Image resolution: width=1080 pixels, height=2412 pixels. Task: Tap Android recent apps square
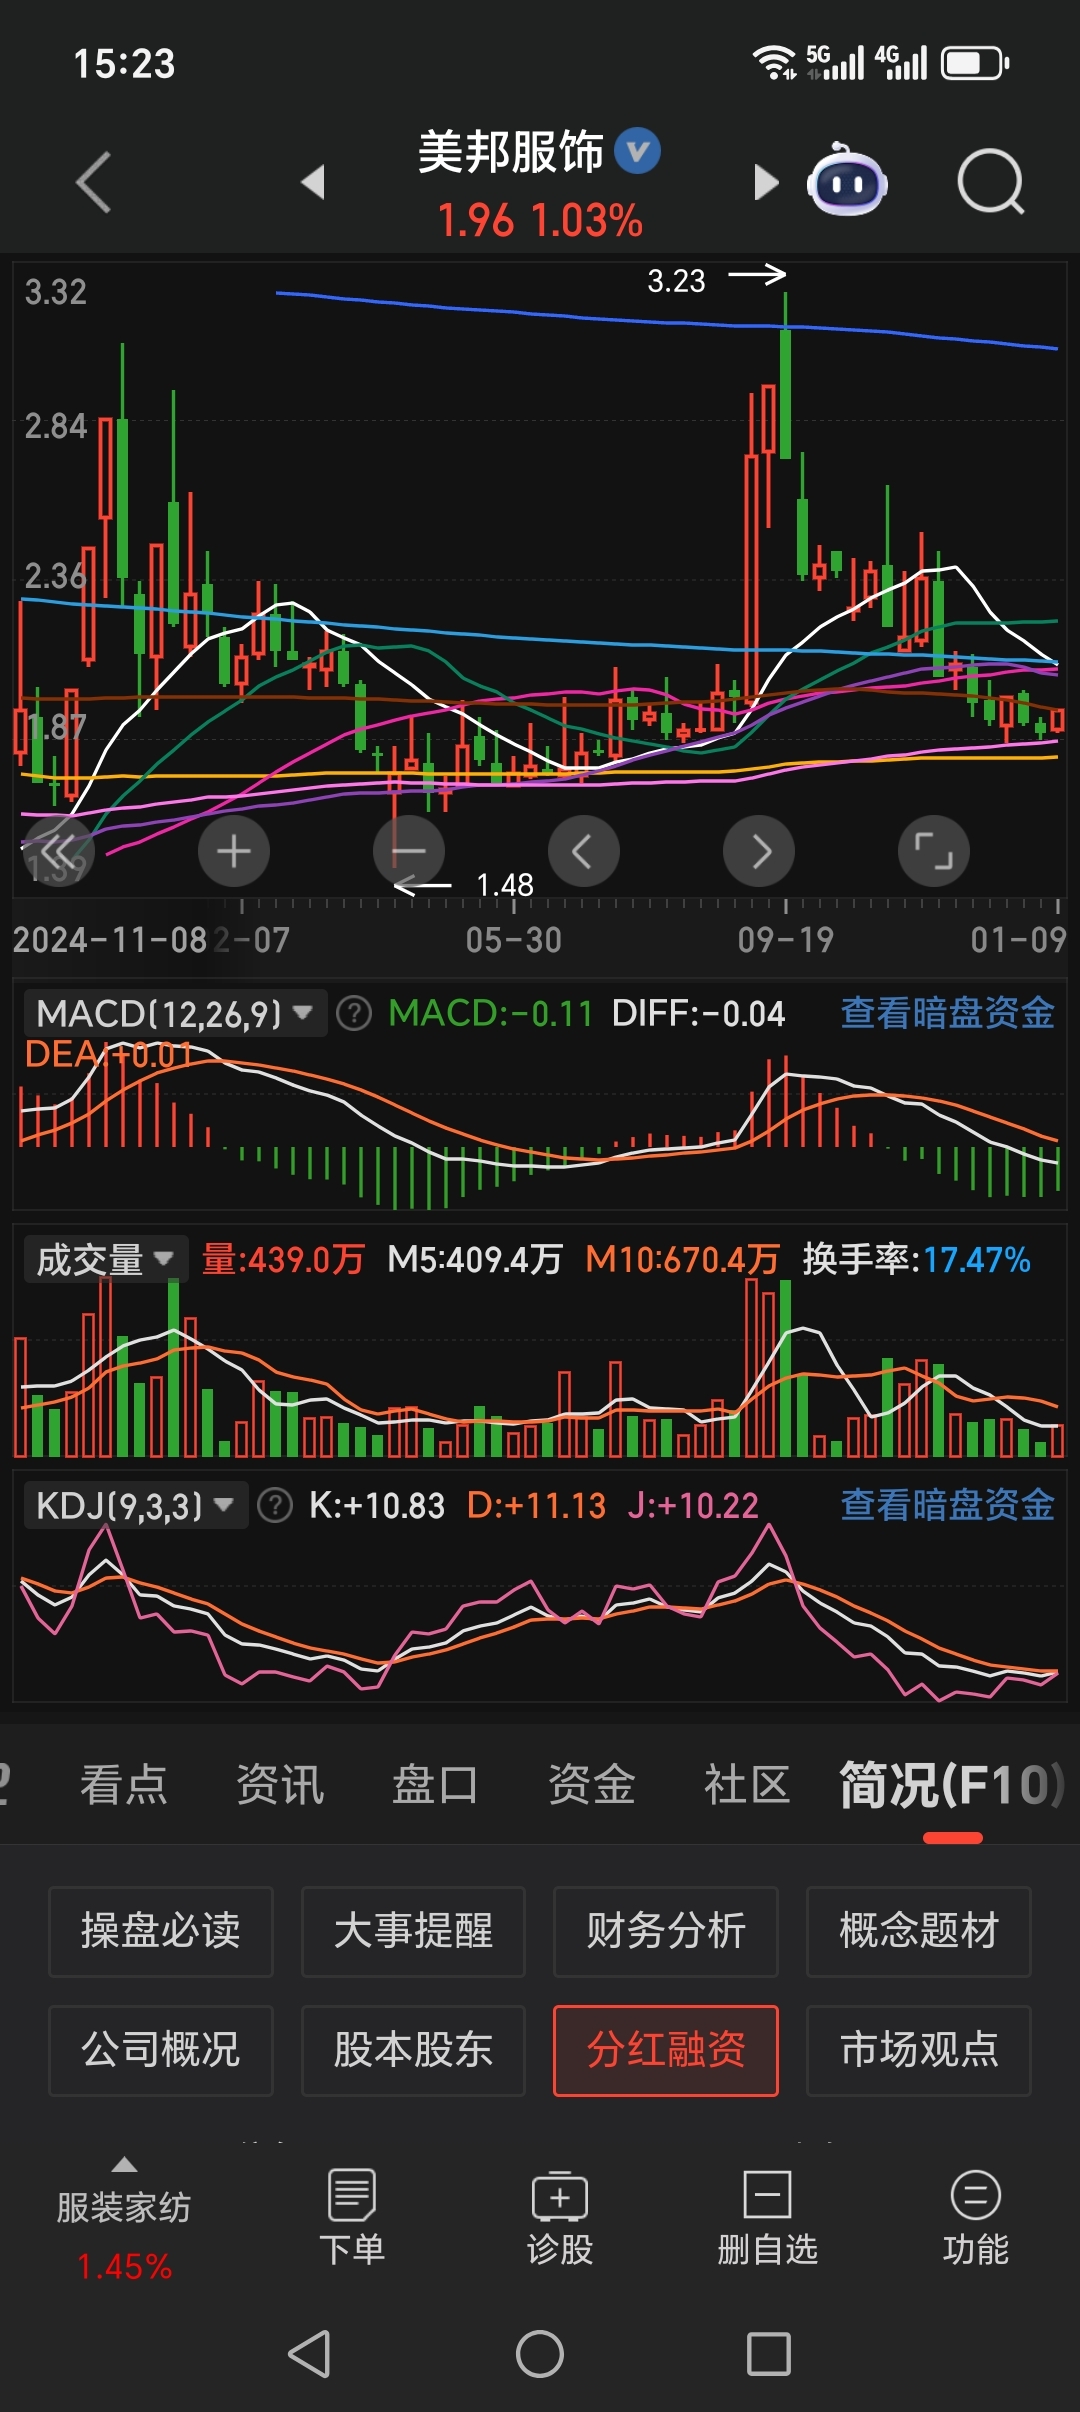click(769, 2353)
